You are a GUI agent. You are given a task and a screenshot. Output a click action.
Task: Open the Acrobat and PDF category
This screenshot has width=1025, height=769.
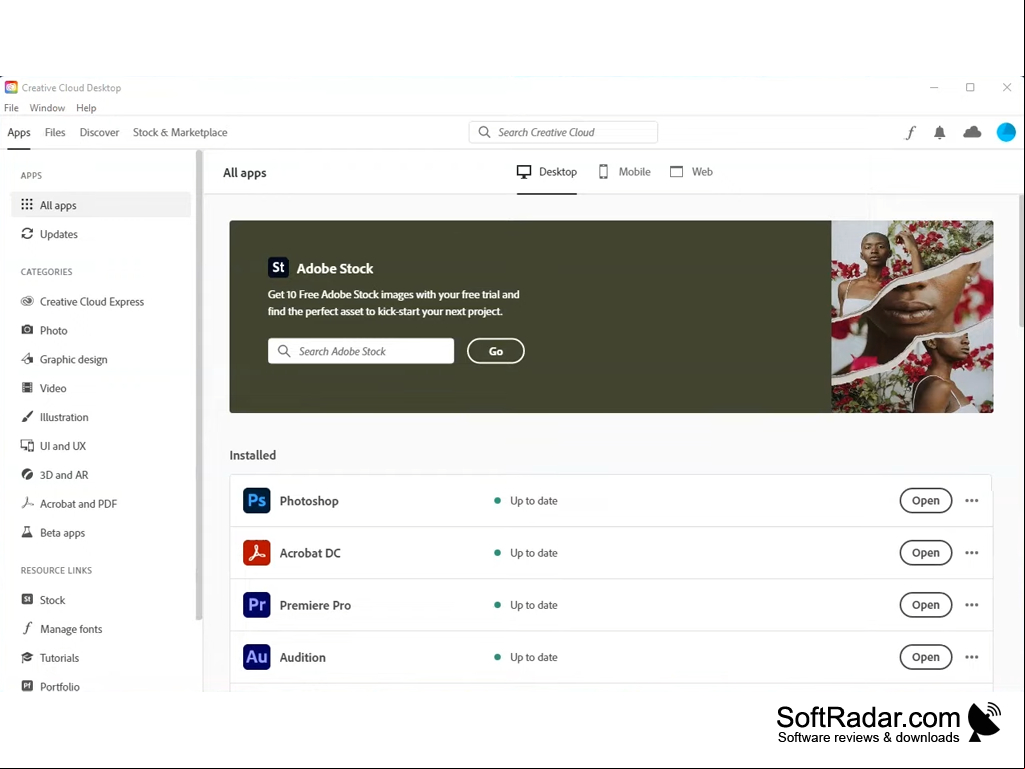point(101,504)
